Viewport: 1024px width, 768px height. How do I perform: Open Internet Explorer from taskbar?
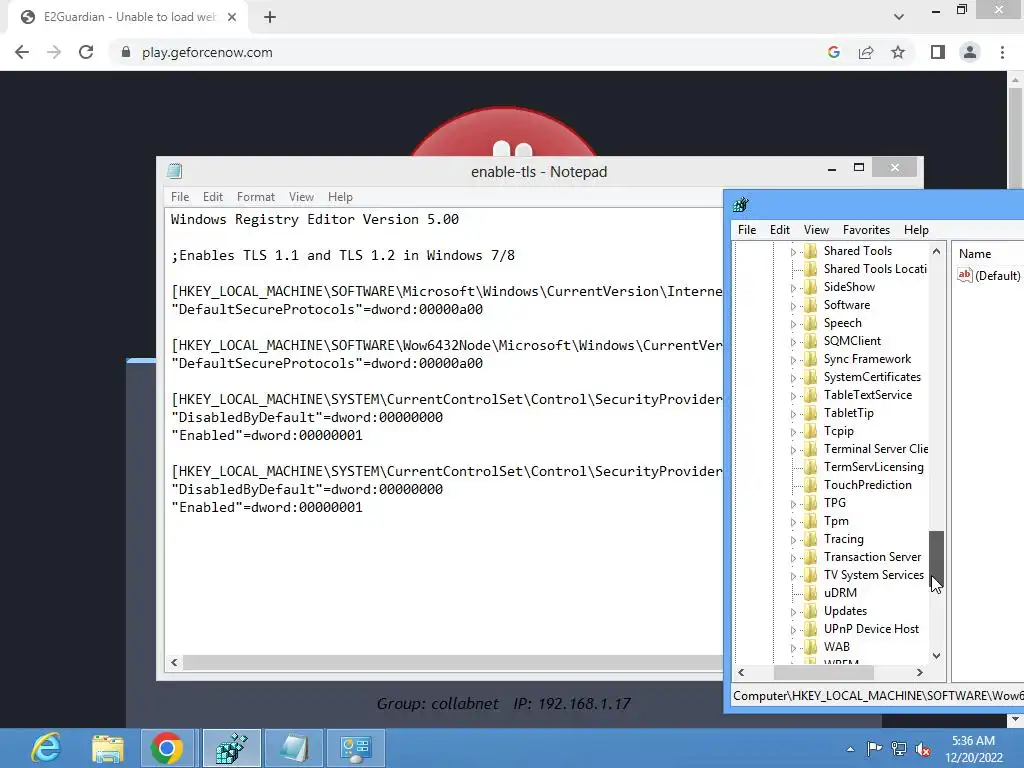pos(46,748)
